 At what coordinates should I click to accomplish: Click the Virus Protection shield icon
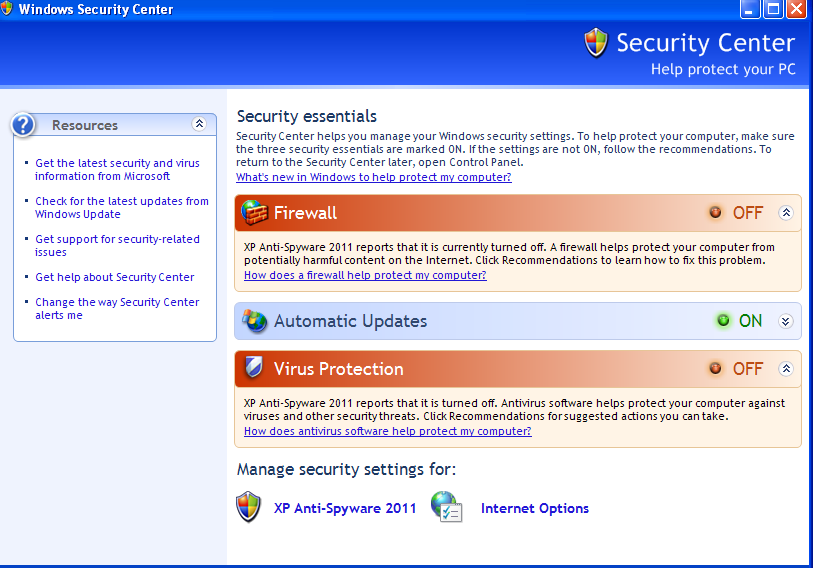pos(254,367)
